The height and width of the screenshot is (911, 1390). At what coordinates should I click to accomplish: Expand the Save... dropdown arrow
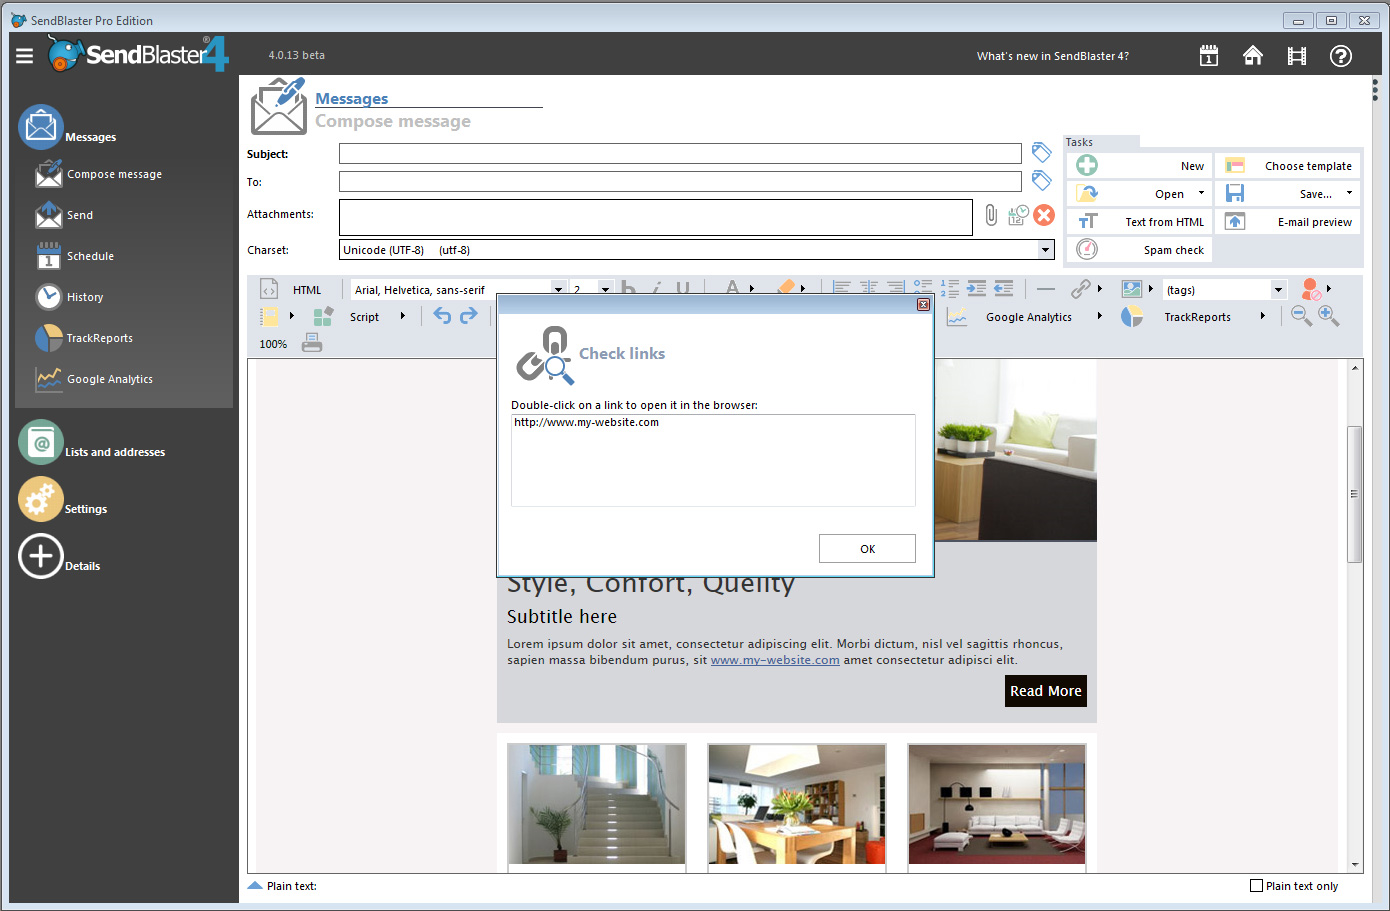(1349, 193)
